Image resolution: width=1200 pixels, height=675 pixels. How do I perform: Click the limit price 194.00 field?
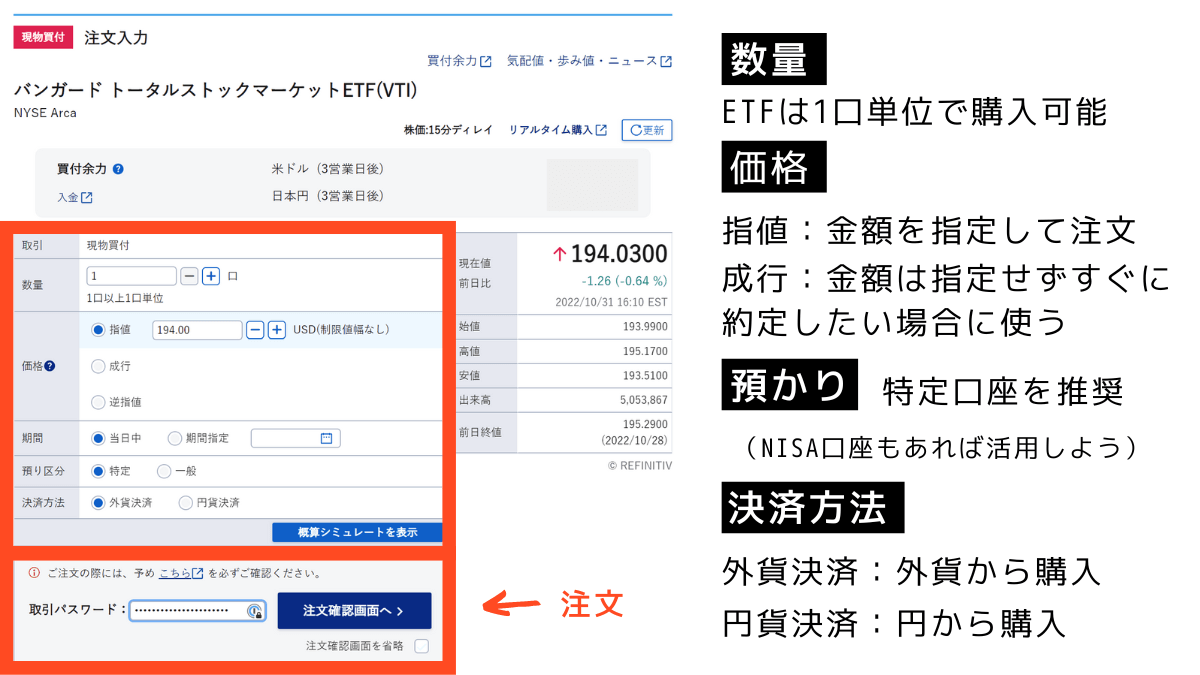coord(197,329)
